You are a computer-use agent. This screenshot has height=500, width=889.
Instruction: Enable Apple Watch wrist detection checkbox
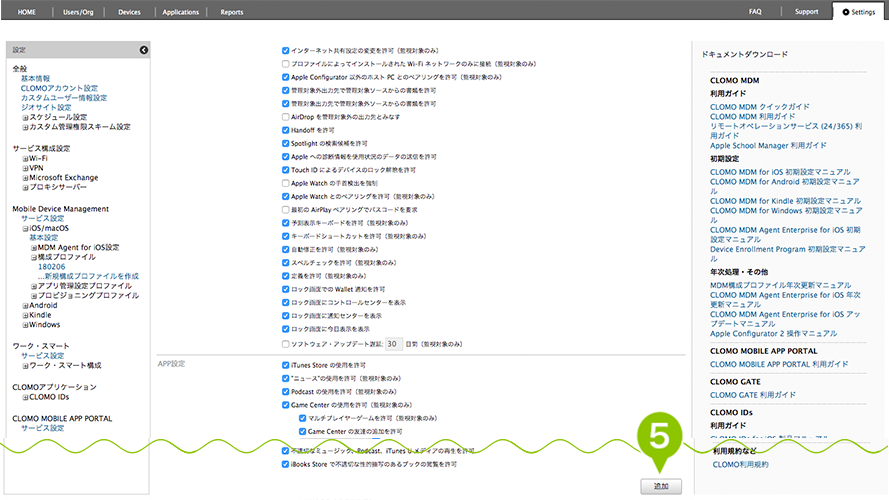(285, 183)
